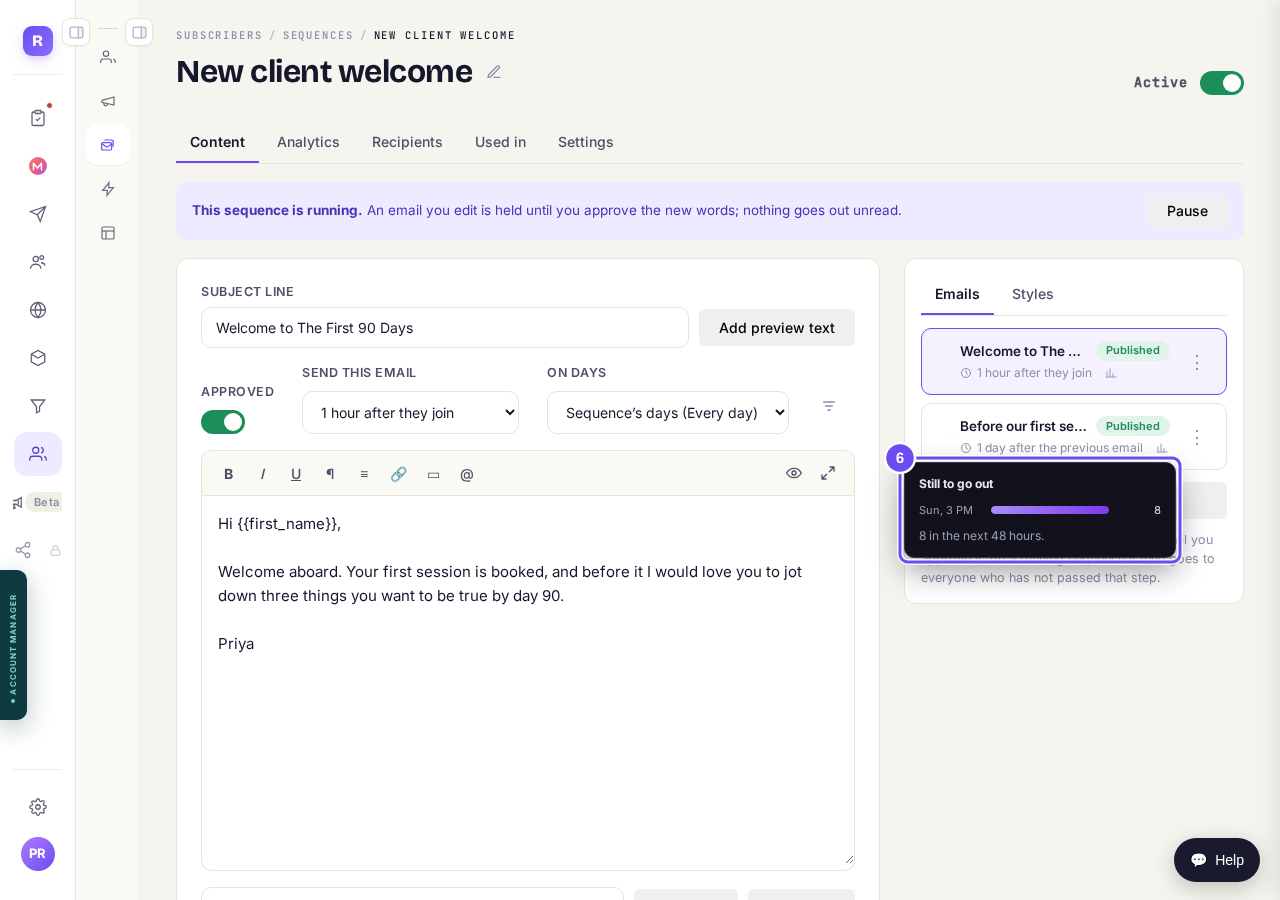Toggle the secondary sidebar panel button
The width and height of the screenshot is (1280, 900).
(139, 32)
